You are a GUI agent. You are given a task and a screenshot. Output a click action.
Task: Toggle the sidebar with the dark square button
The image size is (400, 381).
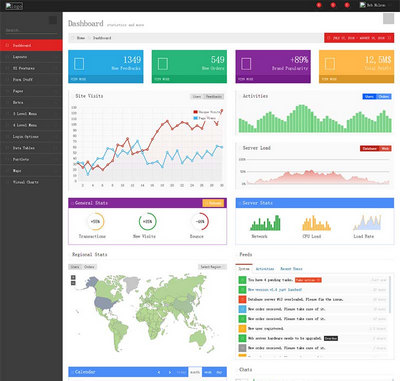53,20
